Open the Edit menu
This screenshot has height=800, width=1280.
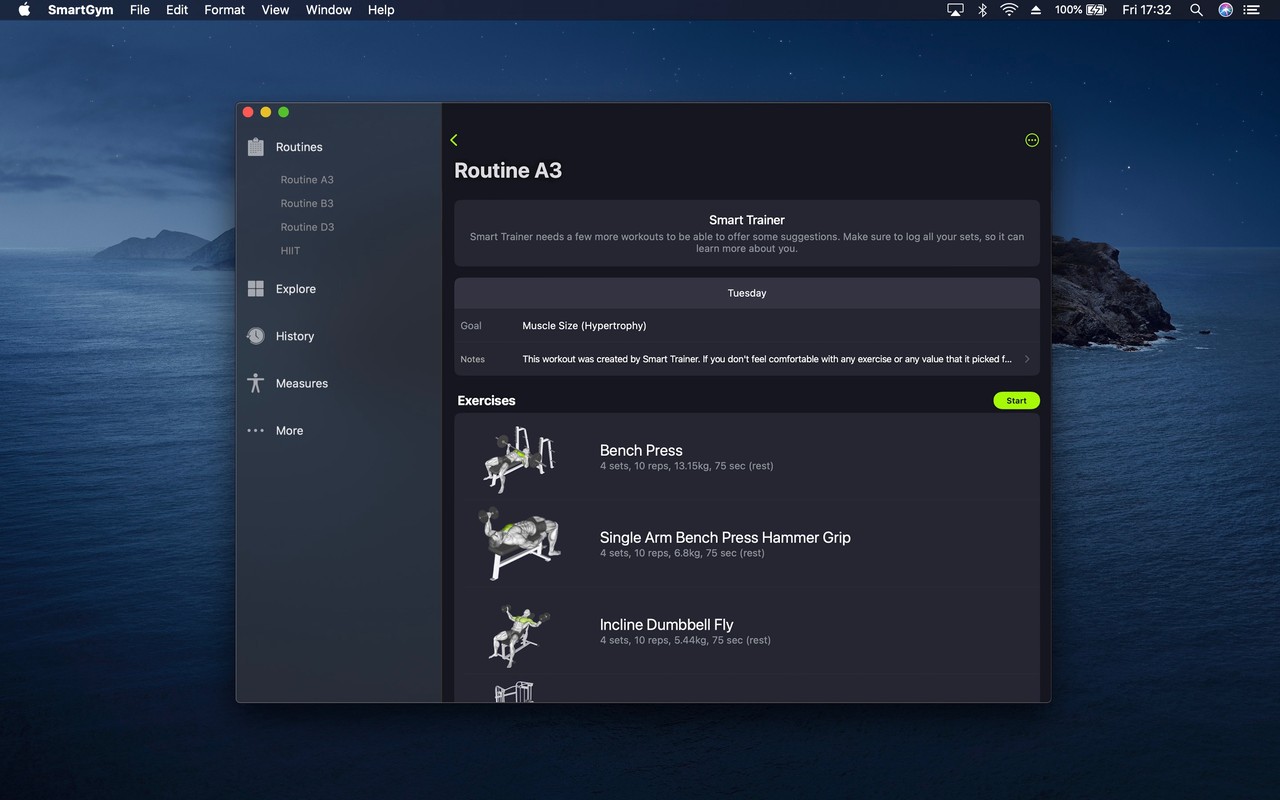tap(177, 10)
